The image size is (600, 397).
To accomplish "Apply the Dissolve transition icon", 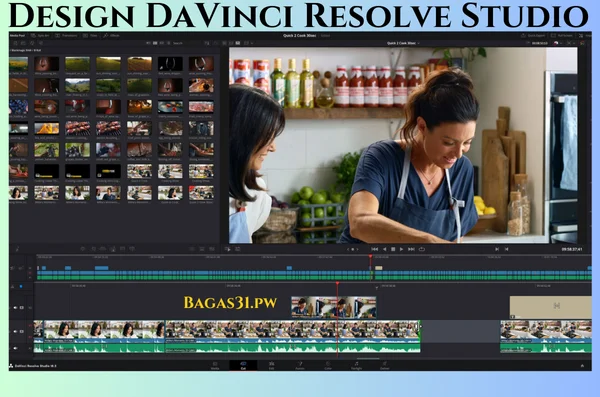I will click(x=202, y=249).
